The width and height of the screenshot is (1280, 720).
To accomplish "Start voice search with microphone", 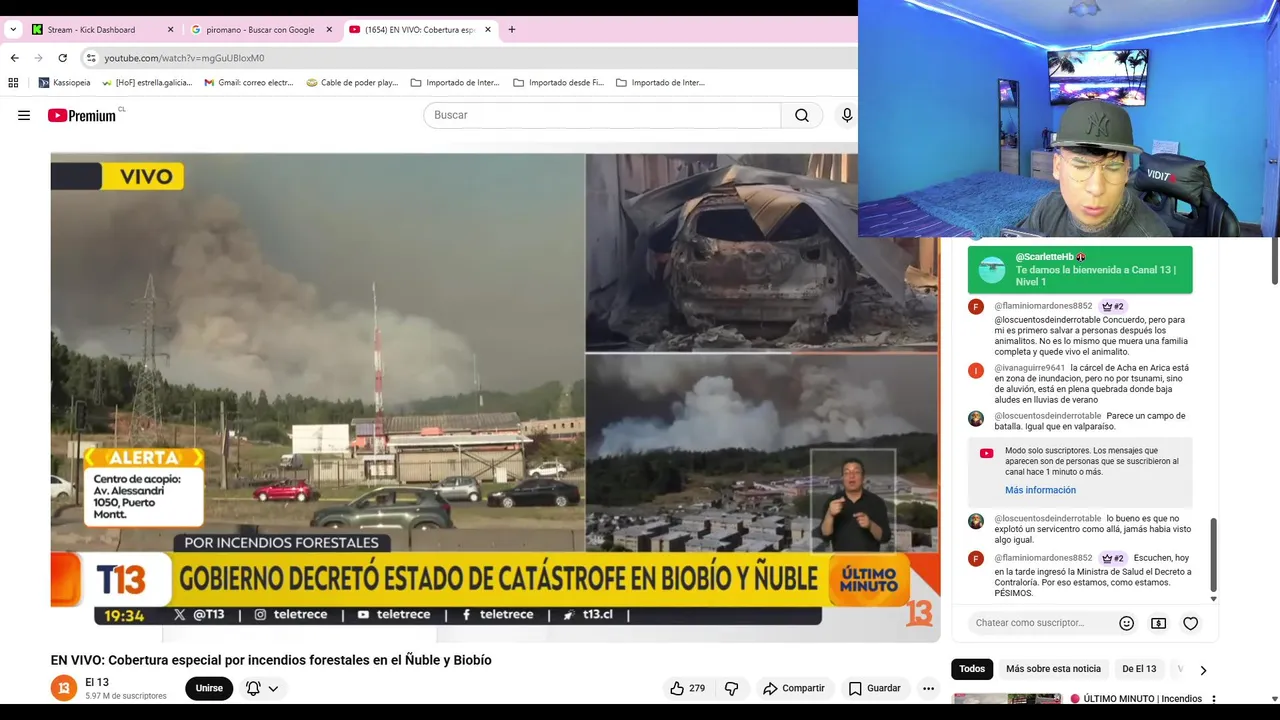I will (x=846, y=115).
